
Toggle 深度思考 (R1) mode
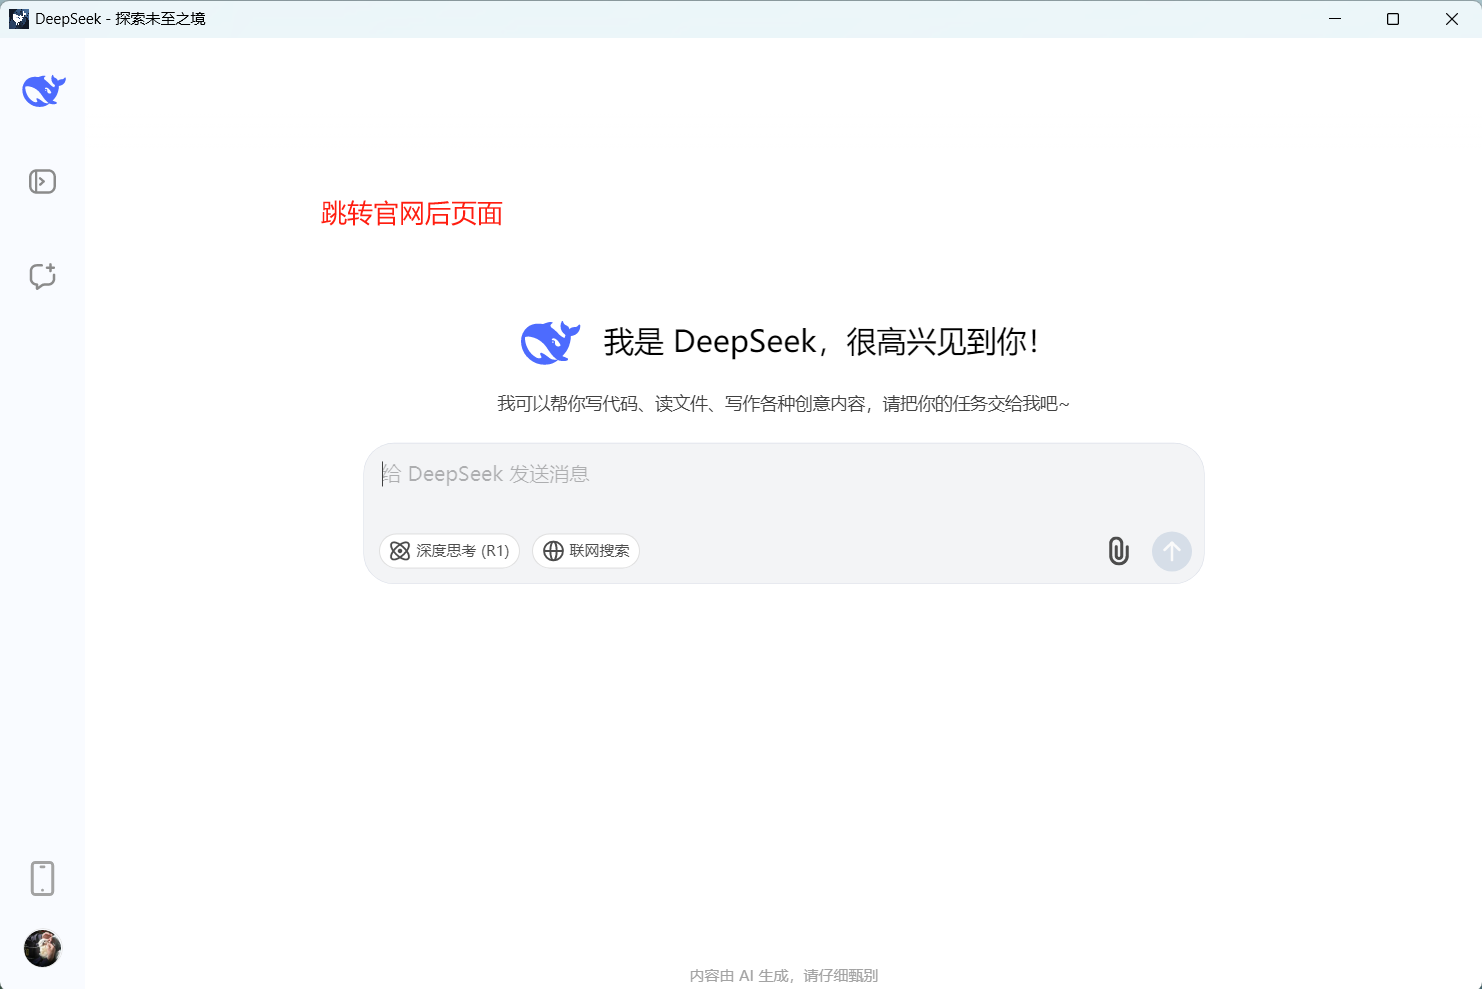tap(449, 551)
